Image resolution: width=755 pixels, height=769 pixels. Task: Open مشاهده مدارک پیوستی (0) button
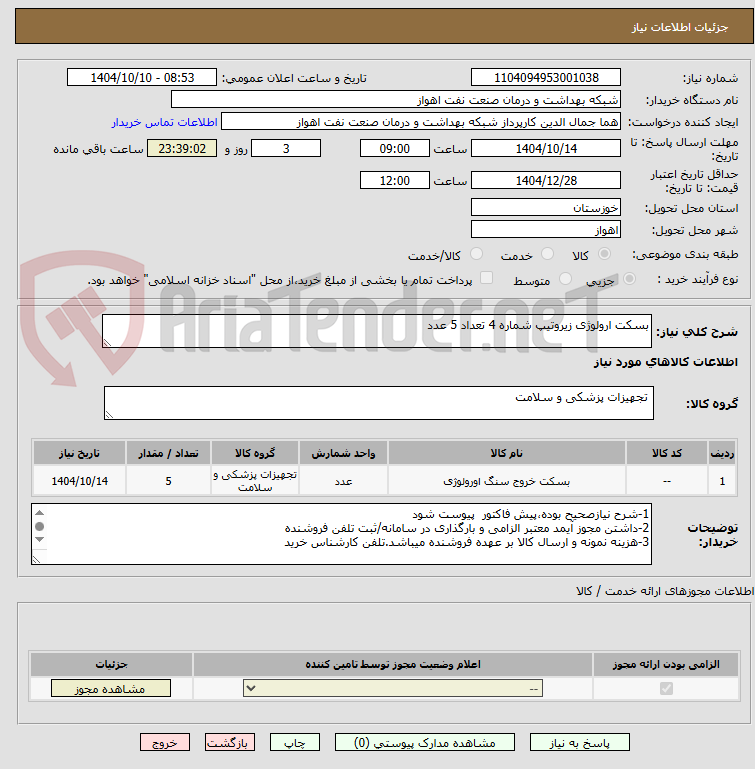pyautogui.click(x=425, y=743)
